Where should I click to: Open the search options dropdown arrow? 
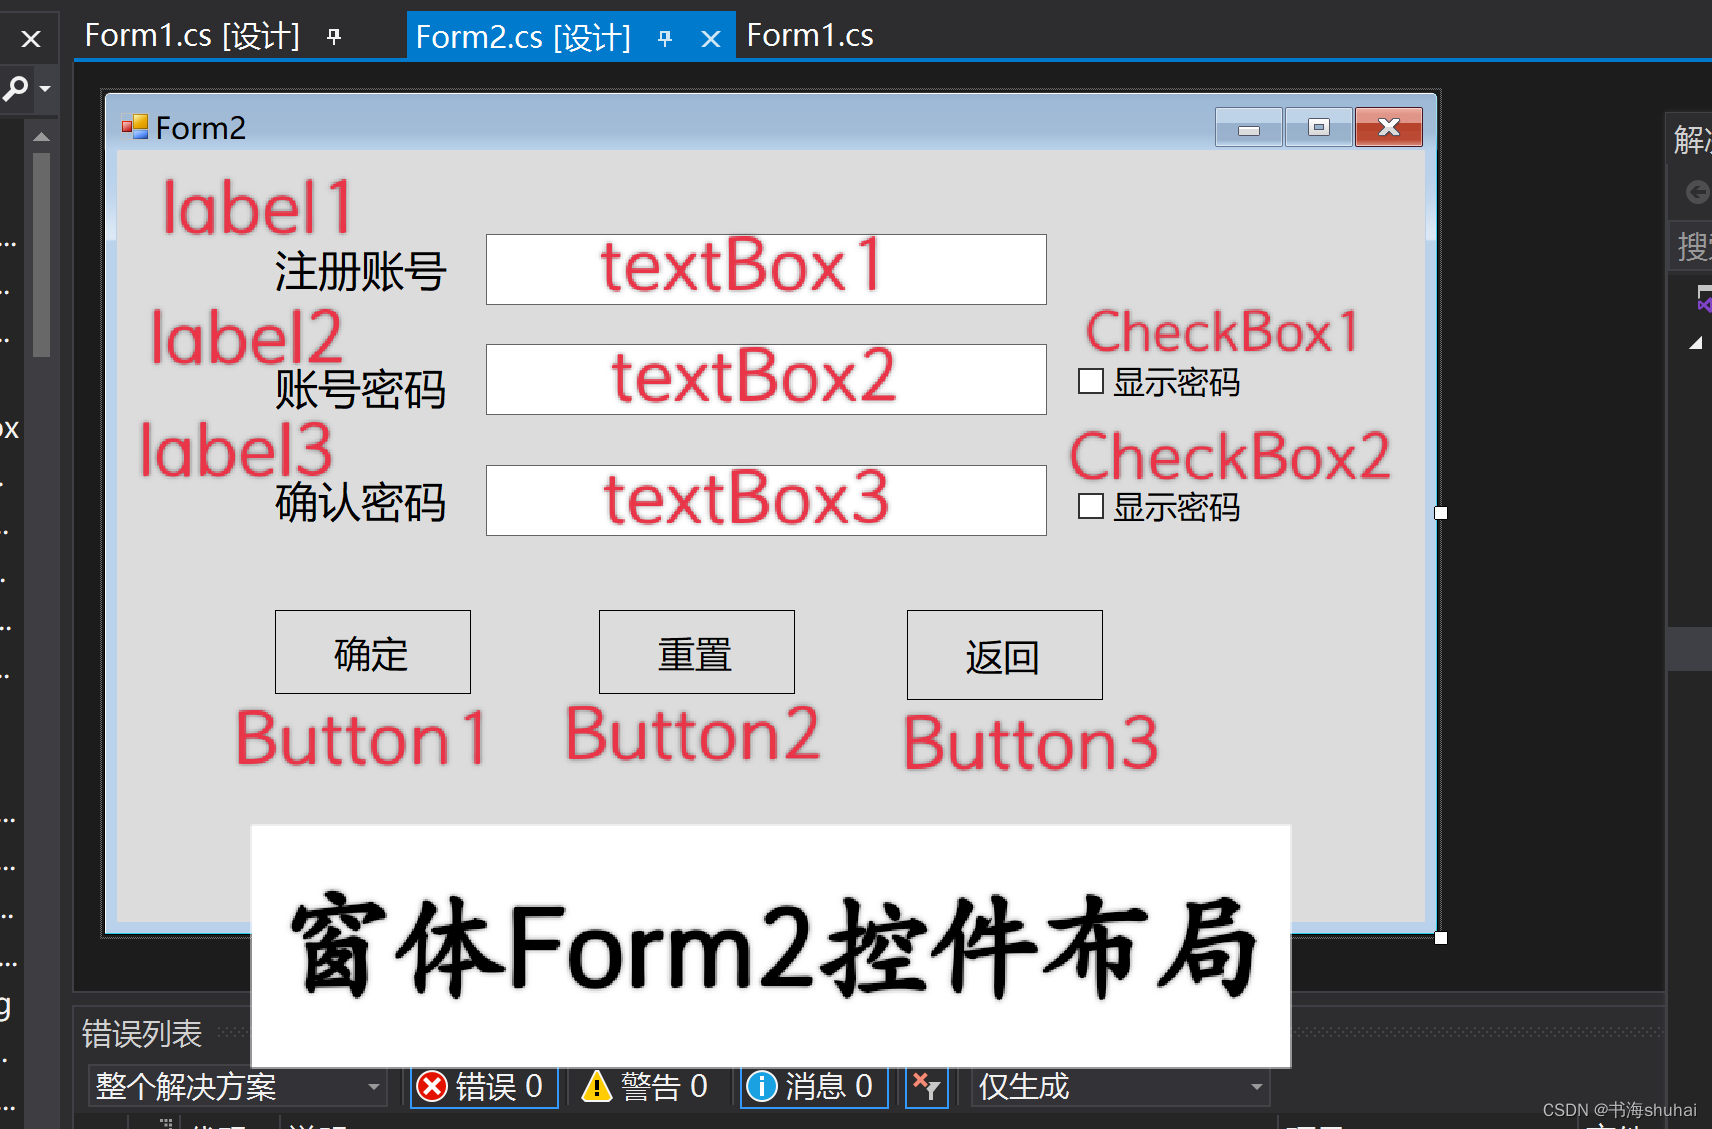coord(45,89)
